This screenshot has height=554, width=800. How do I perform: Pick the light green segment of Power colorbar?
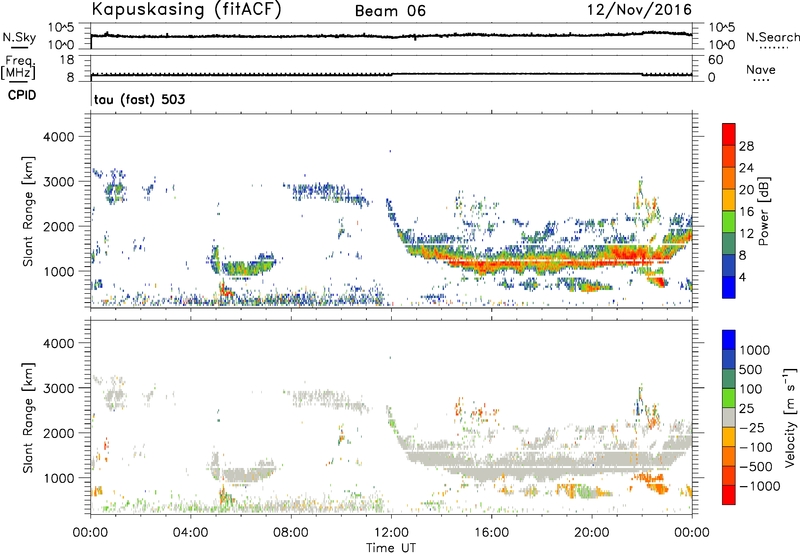click(x=729, y=222)
